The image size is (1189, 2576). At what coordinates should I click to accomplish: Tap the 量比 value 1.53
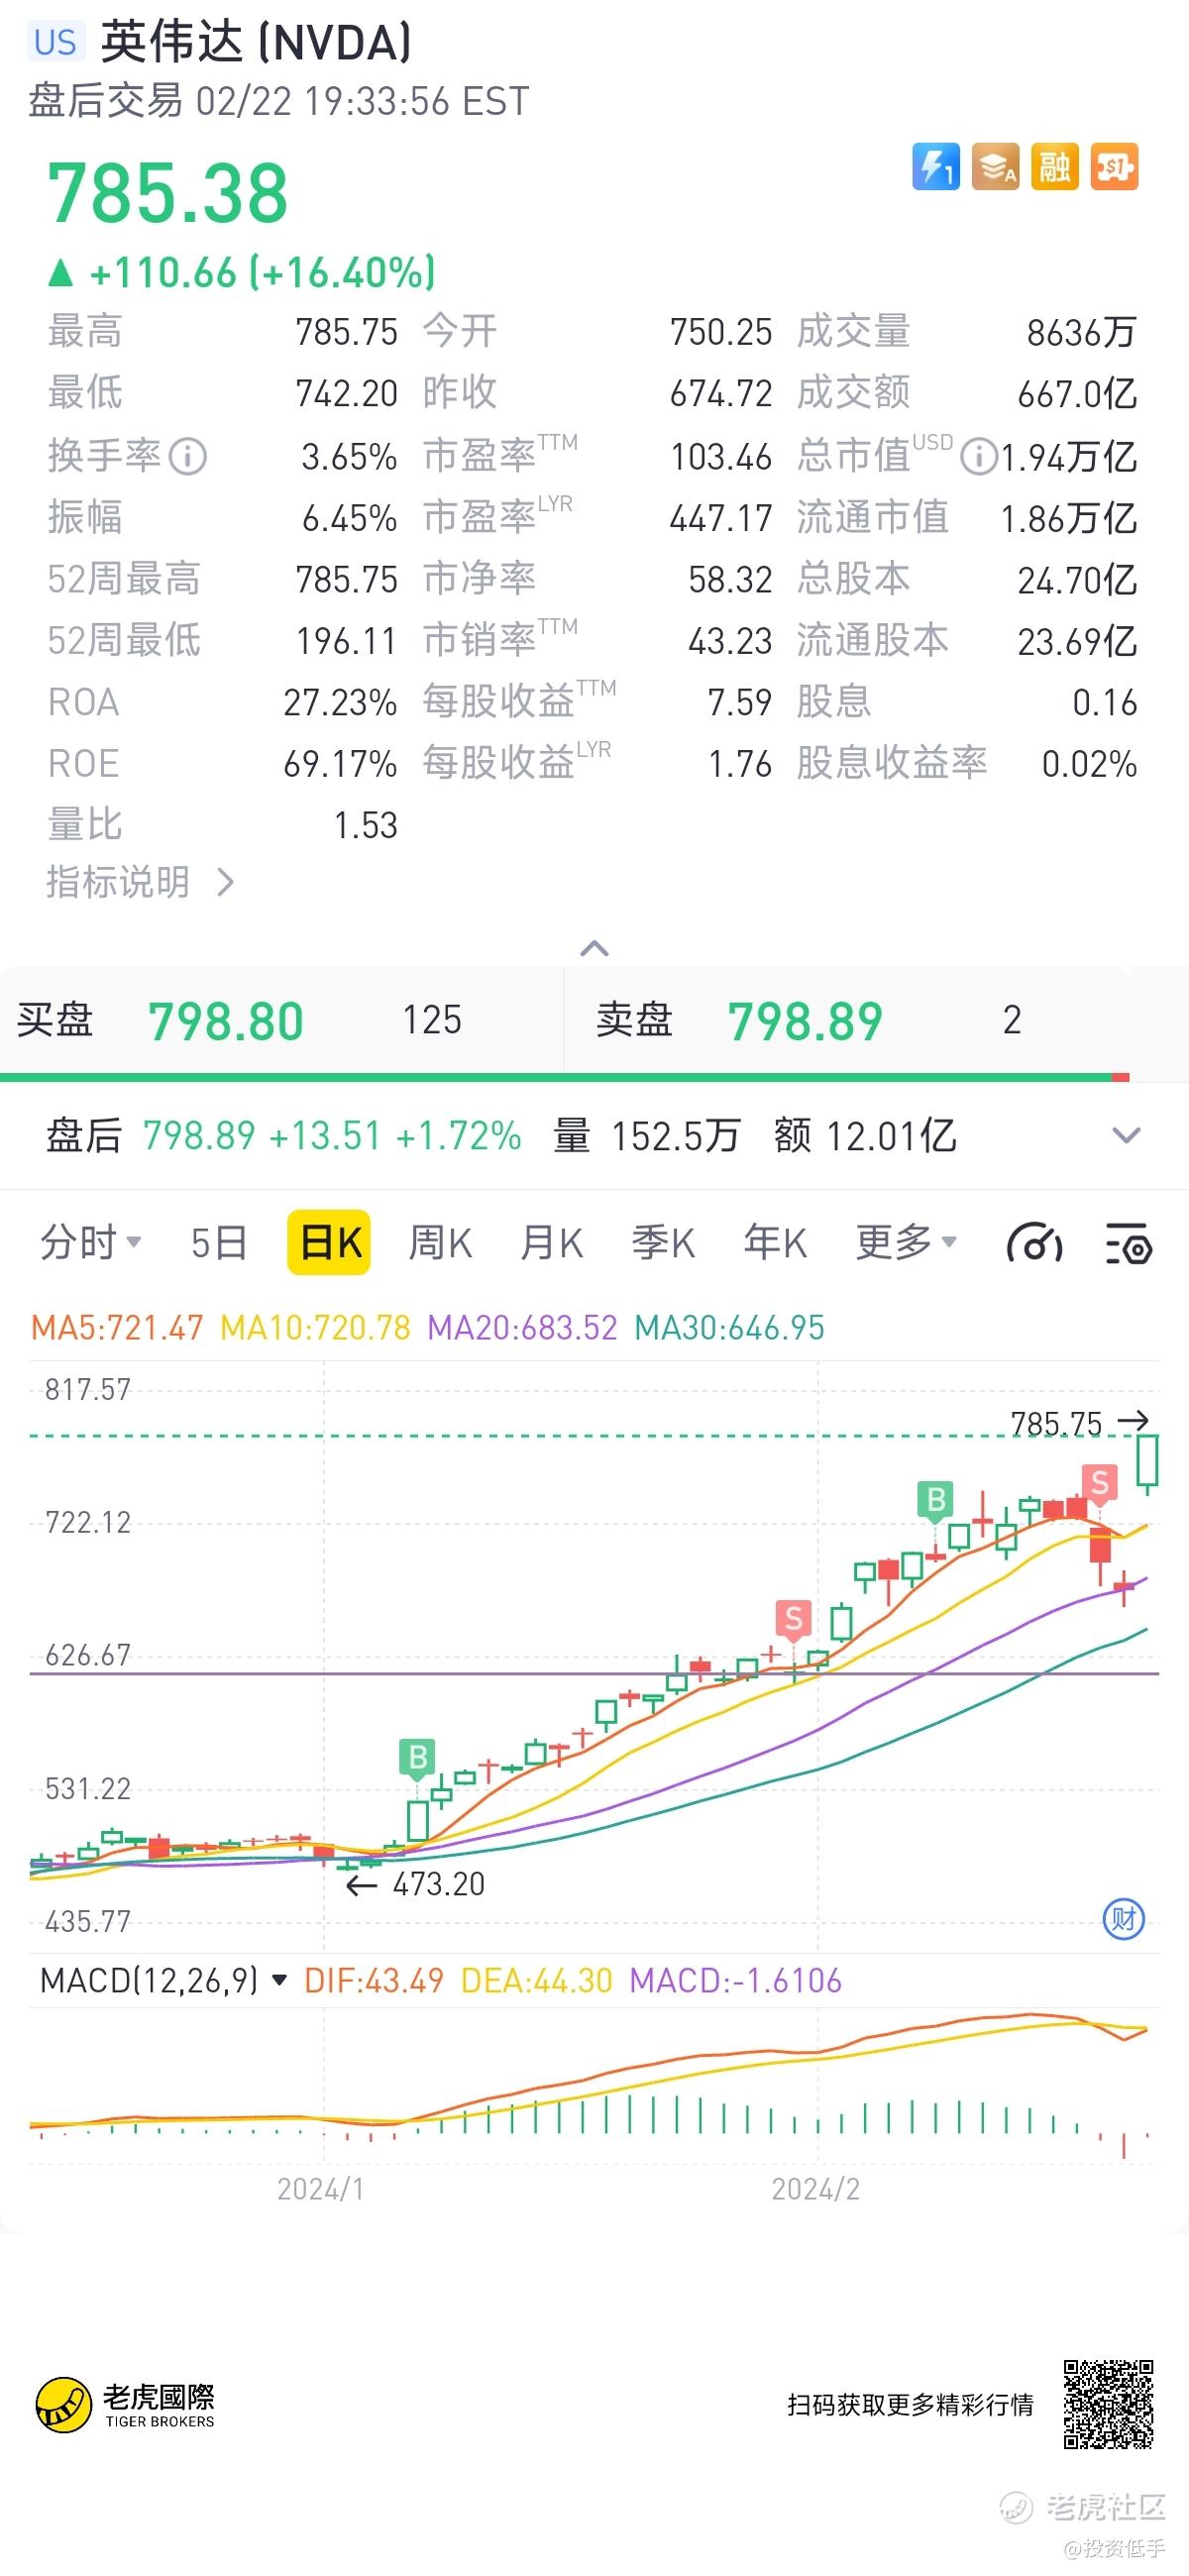pos(365,826)
